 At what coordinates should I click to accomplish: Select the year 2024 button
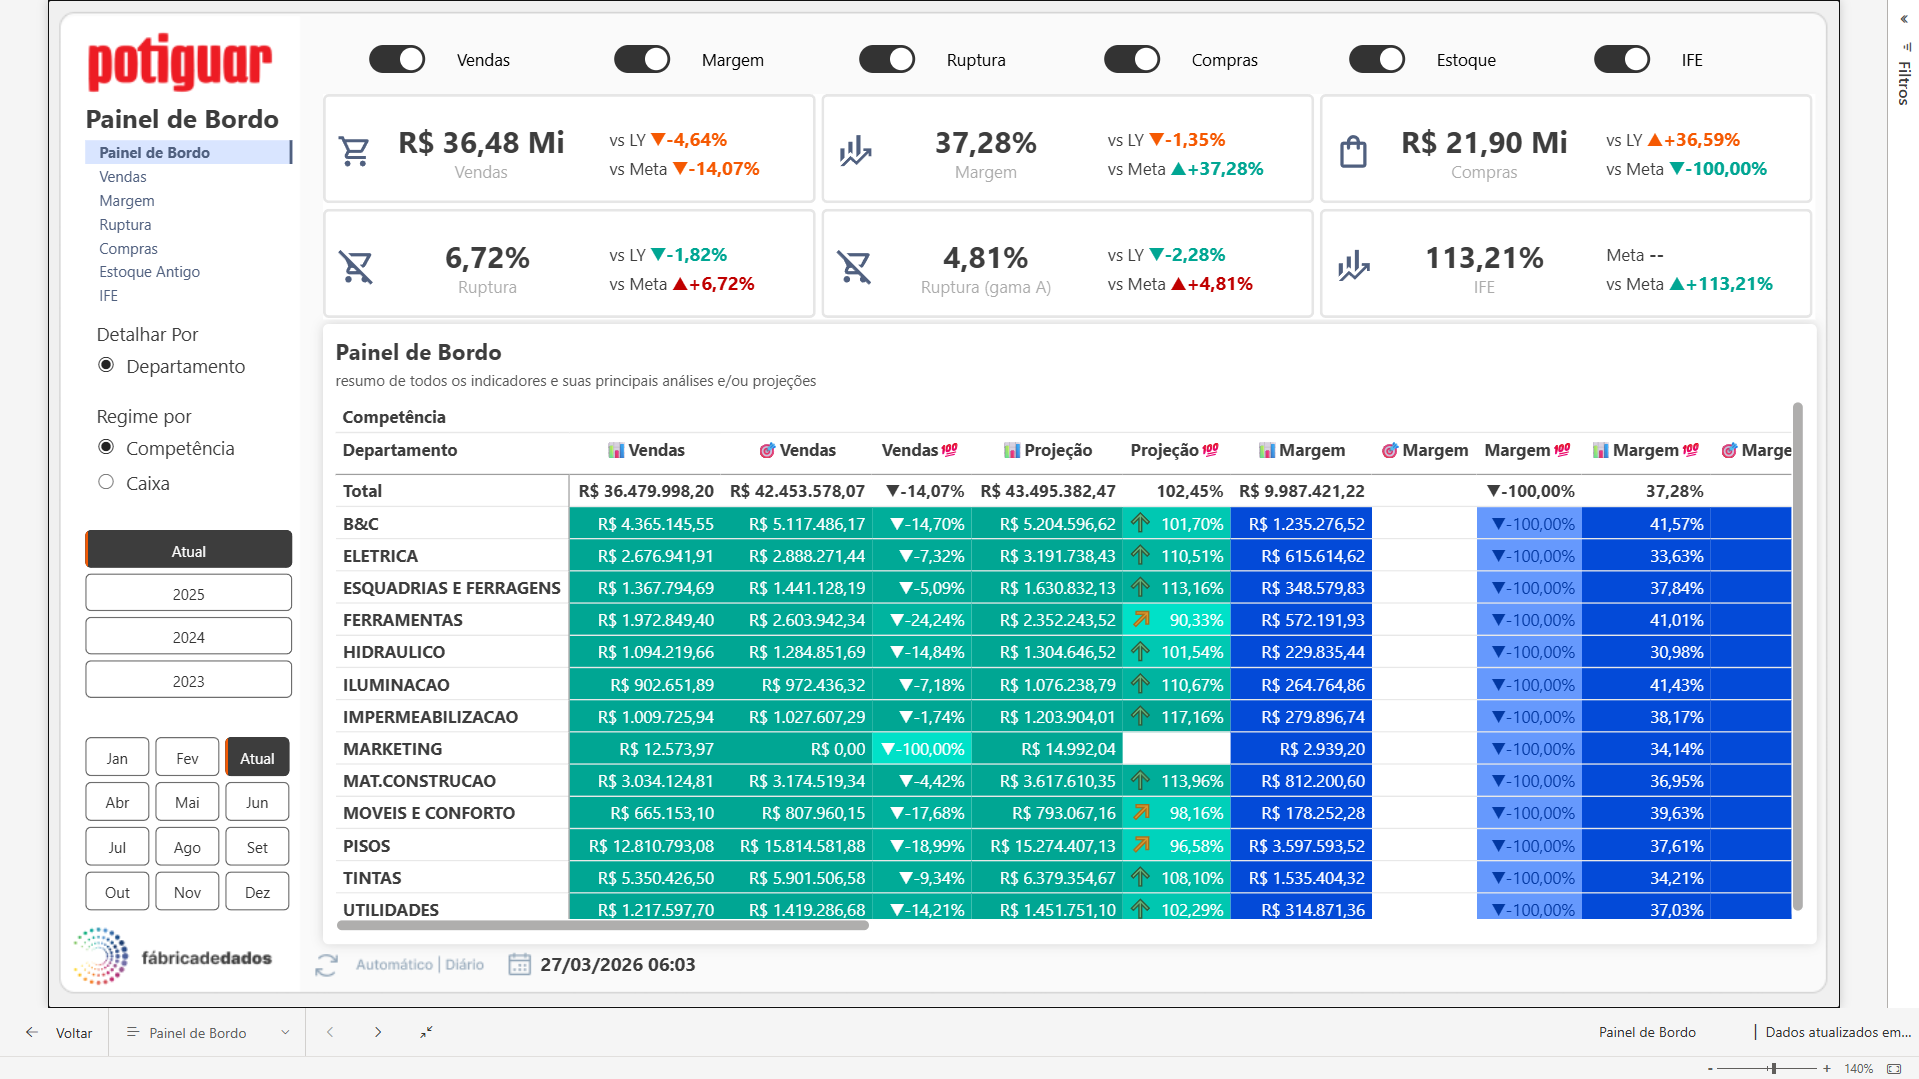[188, 635]
